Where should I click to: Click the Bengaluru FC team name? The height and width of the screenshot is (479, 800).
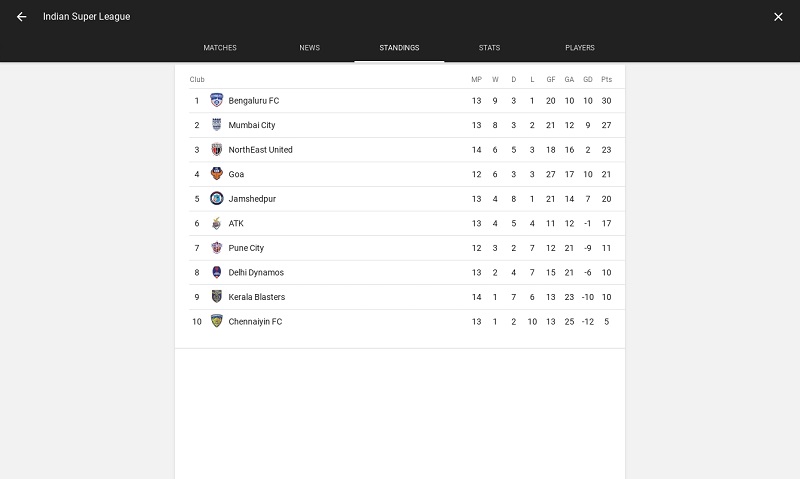pos(254,100)
